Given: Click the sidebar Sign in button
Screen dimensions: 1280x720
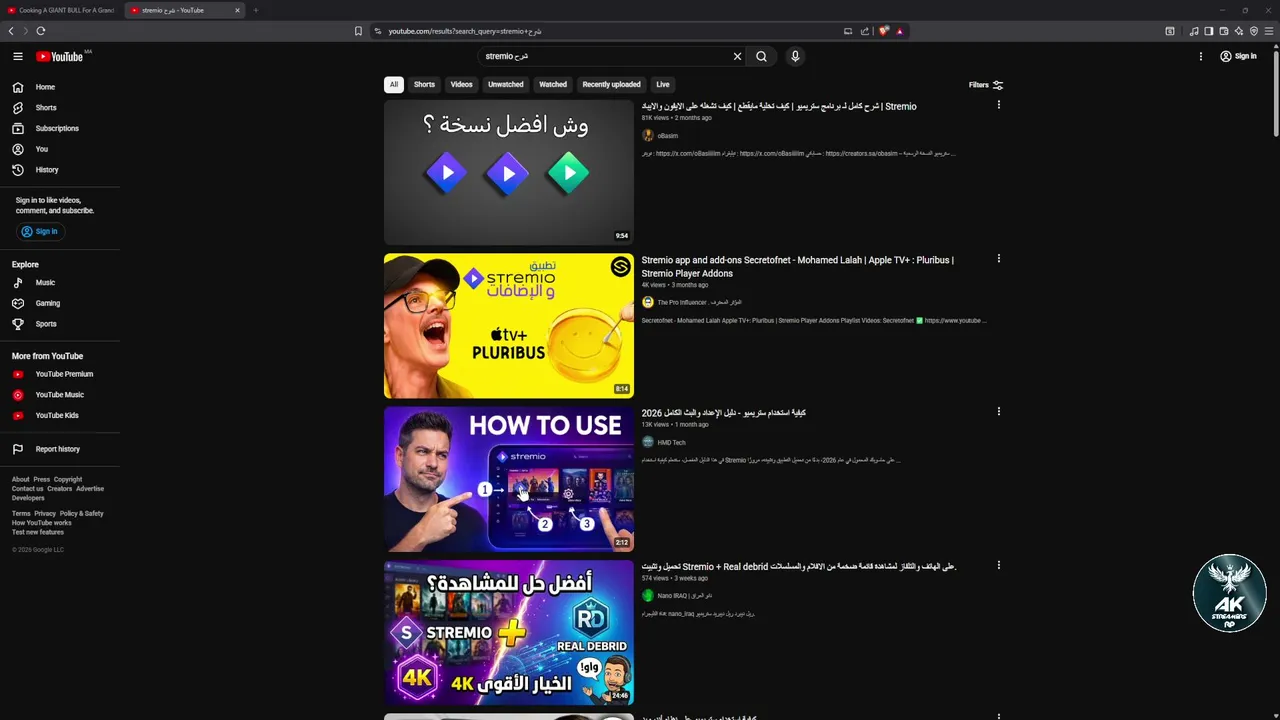Looking at the screenshot, I should [x=40, y=231].
